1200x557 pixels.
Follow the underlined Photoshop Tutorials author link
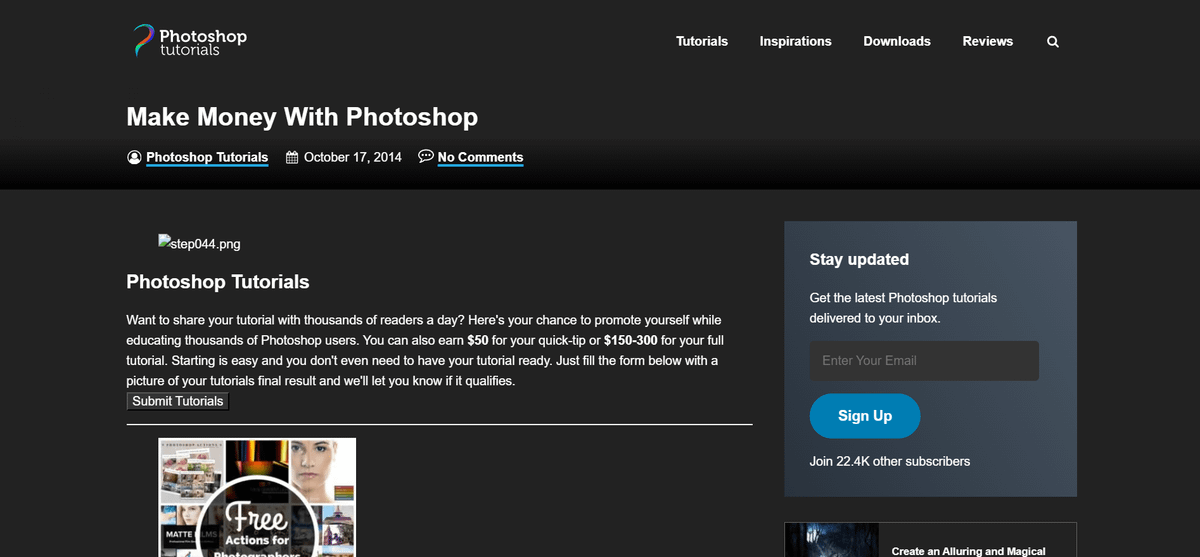click(x=207, y=157)
